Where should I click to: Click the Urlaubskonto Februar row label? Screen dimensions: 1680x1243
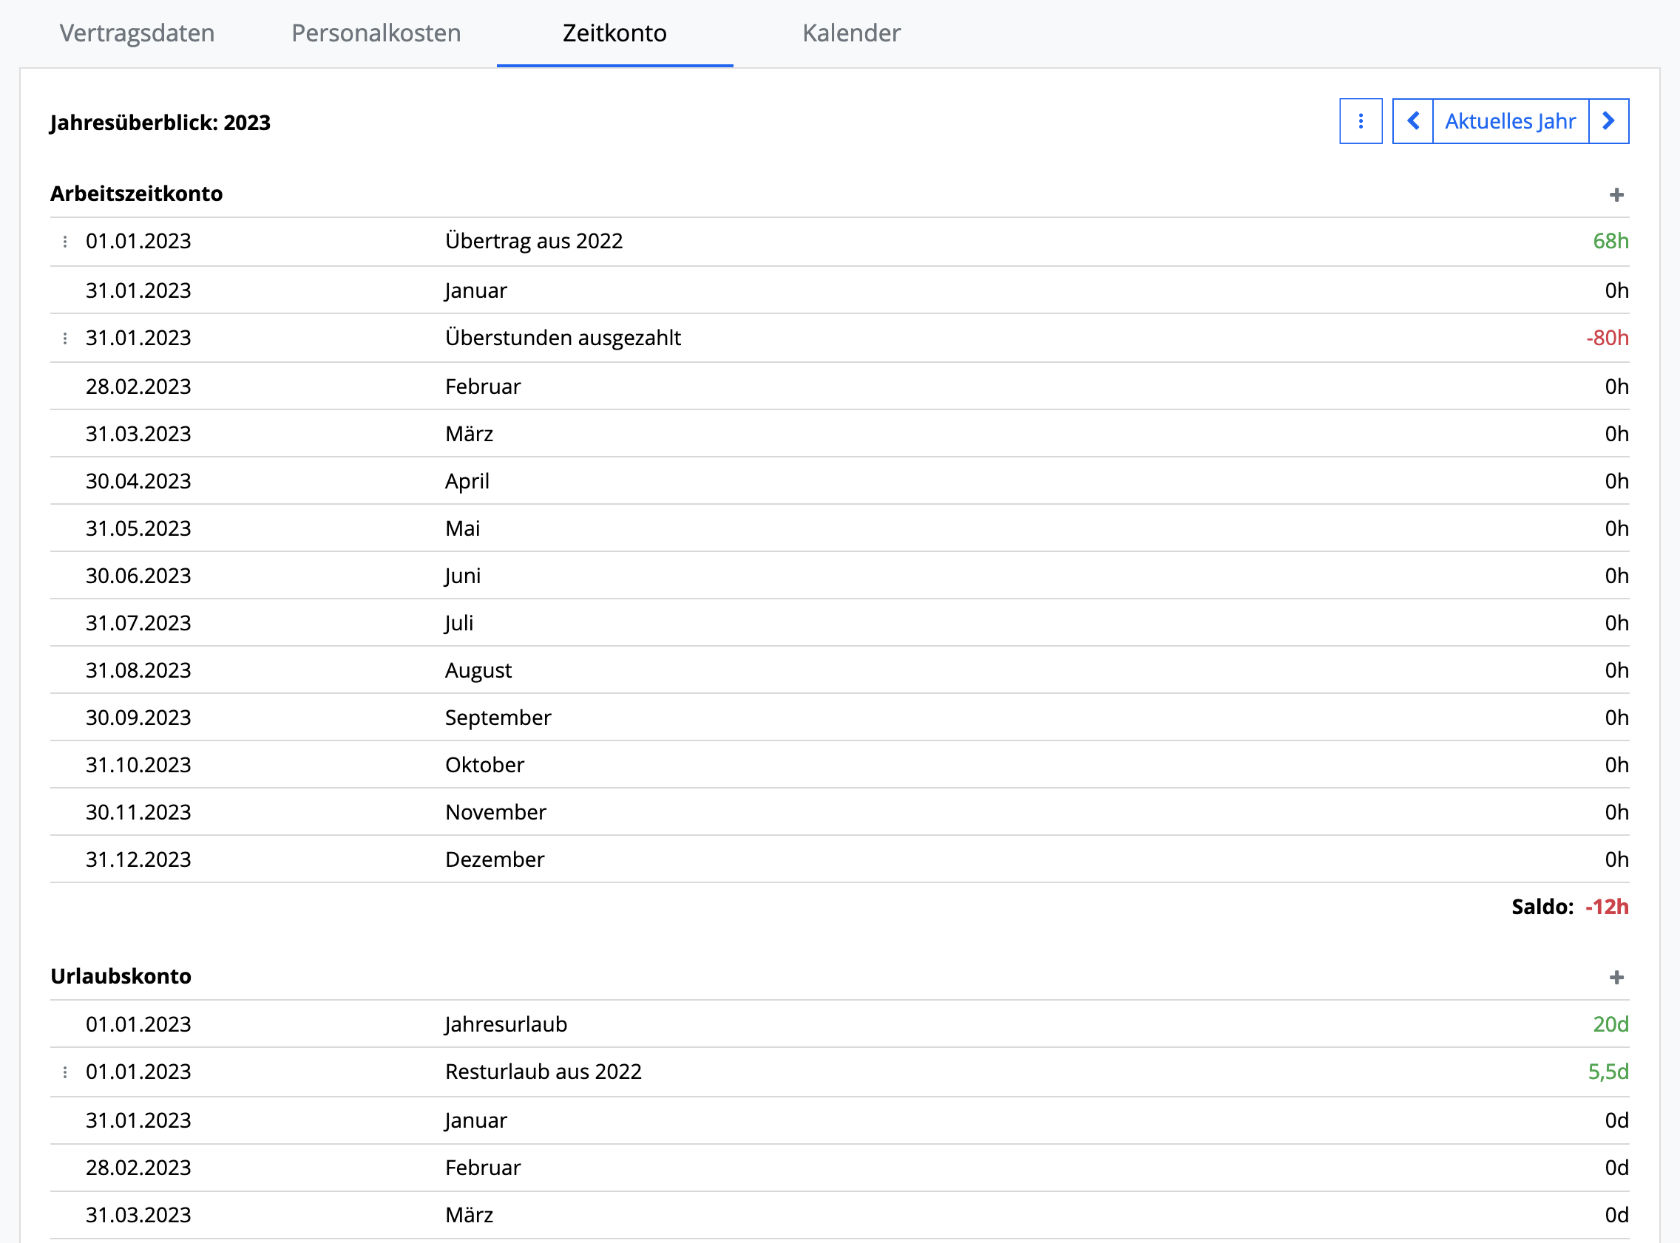pyautogui.click(x=483, y=1168)
